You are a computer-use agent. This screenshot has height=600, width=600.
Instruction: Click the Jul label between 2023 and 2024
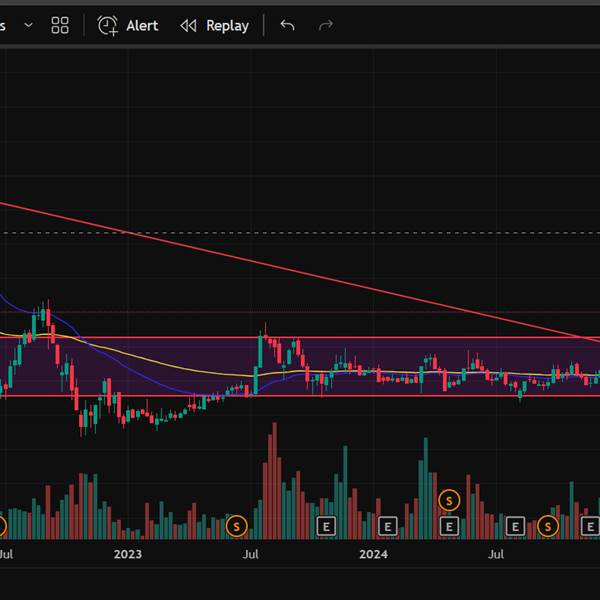pyautogui.click(x=251, y=554)
